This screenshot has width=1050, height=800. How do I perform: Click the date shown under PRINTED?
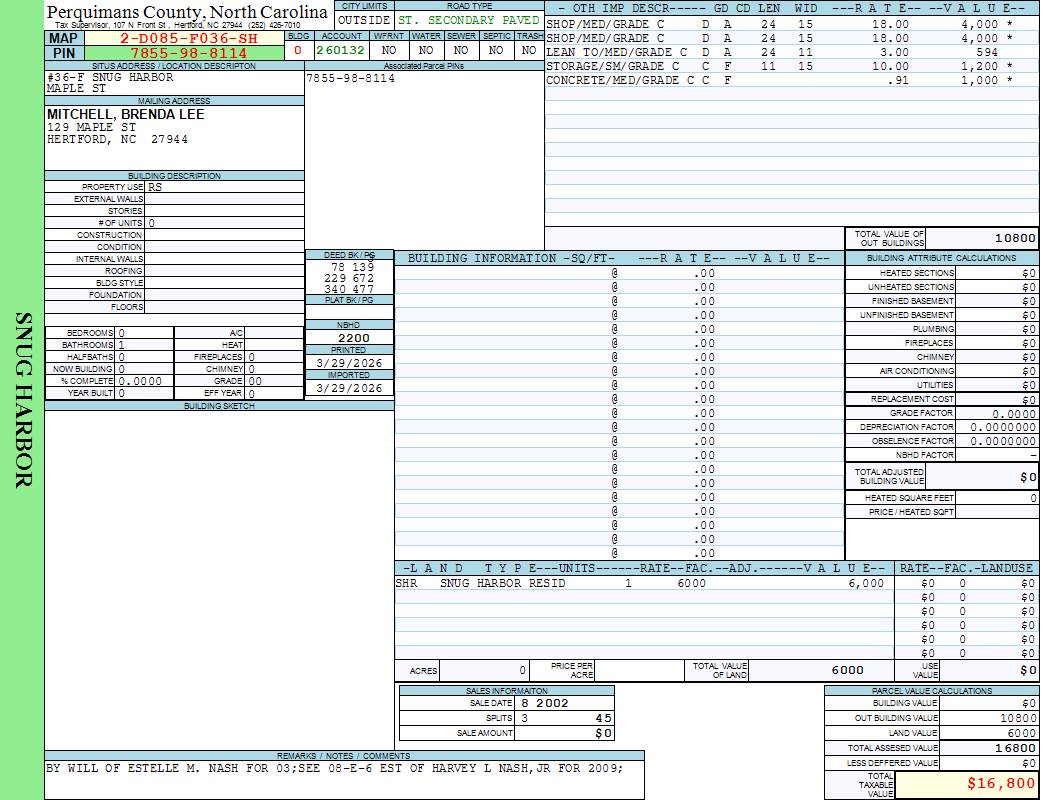(349, 363)
